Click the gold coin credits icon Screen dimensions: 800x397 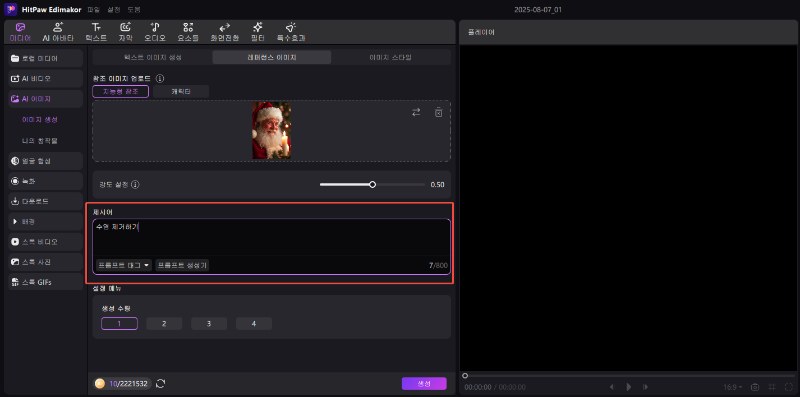[100, 383]
